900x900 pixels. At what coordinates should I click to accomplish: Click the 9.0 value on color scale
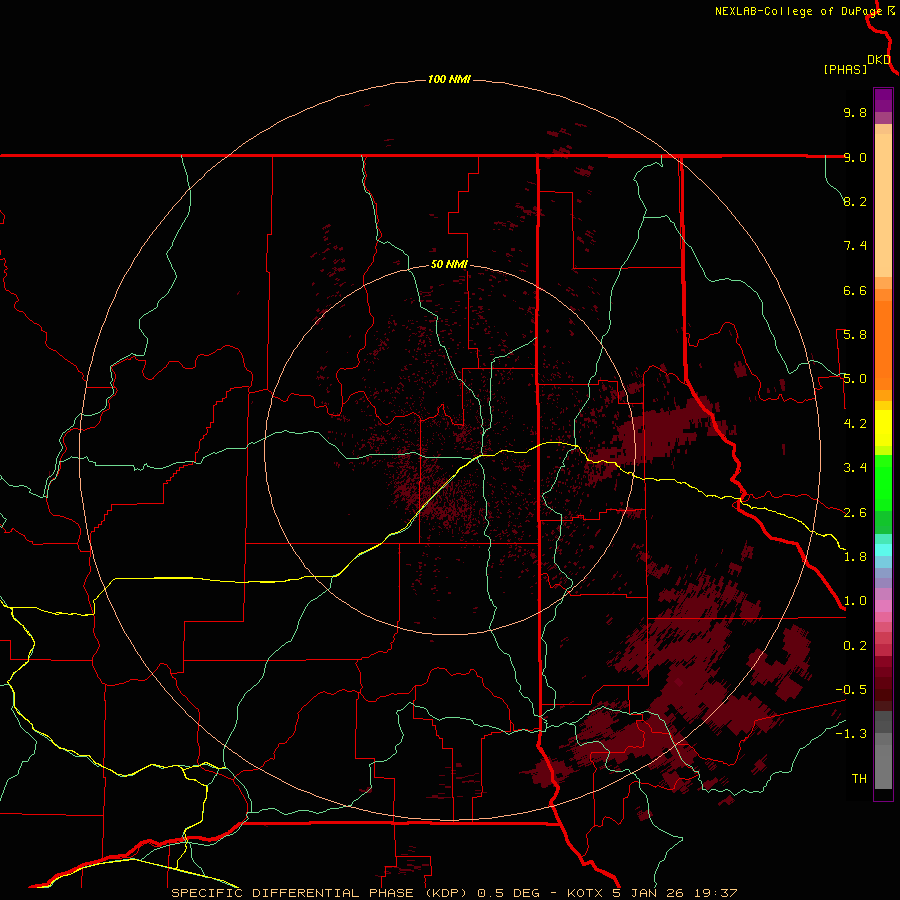[855, 157]
